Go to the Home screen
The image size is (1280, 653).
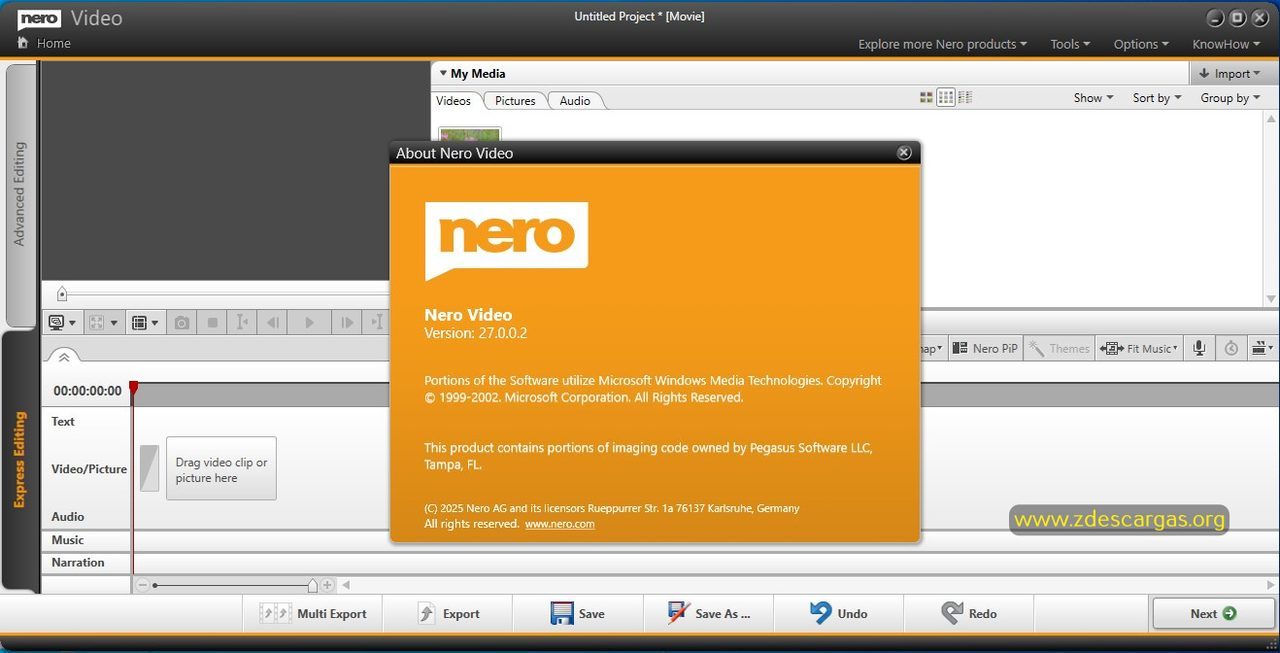(x=44, y=43)
